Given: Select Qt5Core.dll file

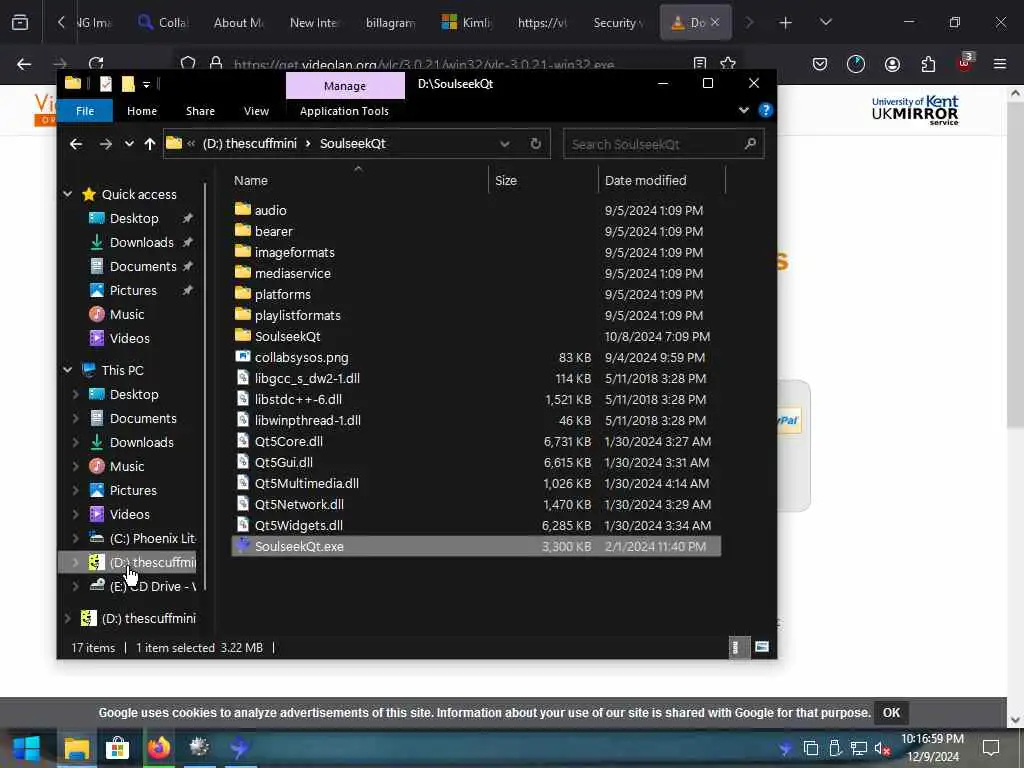Looking at the screenshot, I should (289, 441).
